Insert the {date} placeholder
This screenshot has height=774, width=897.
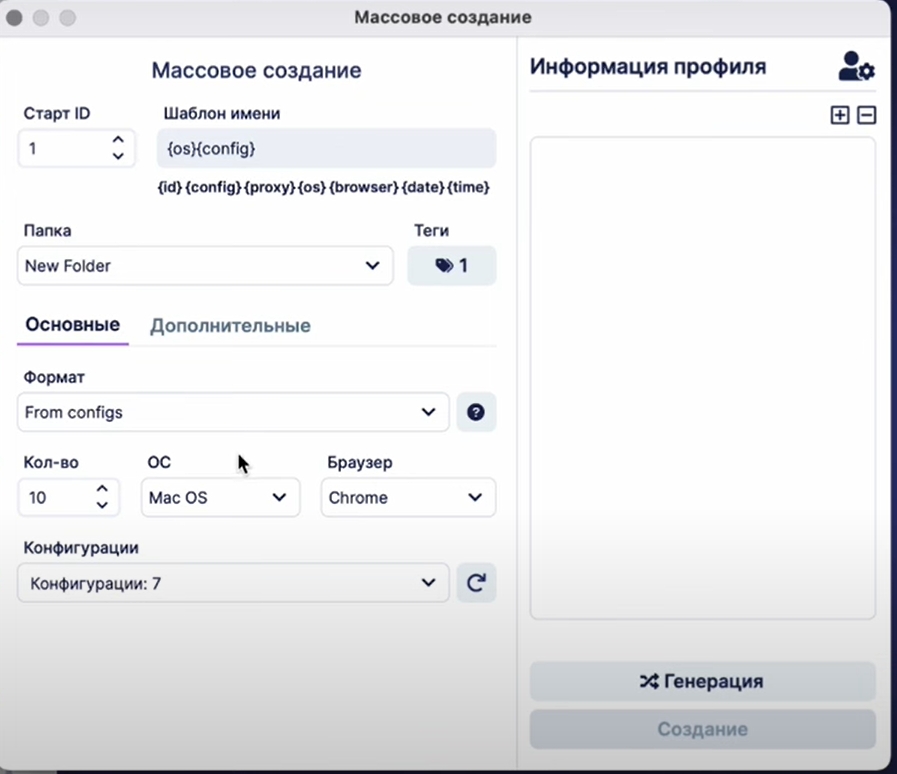423,187
